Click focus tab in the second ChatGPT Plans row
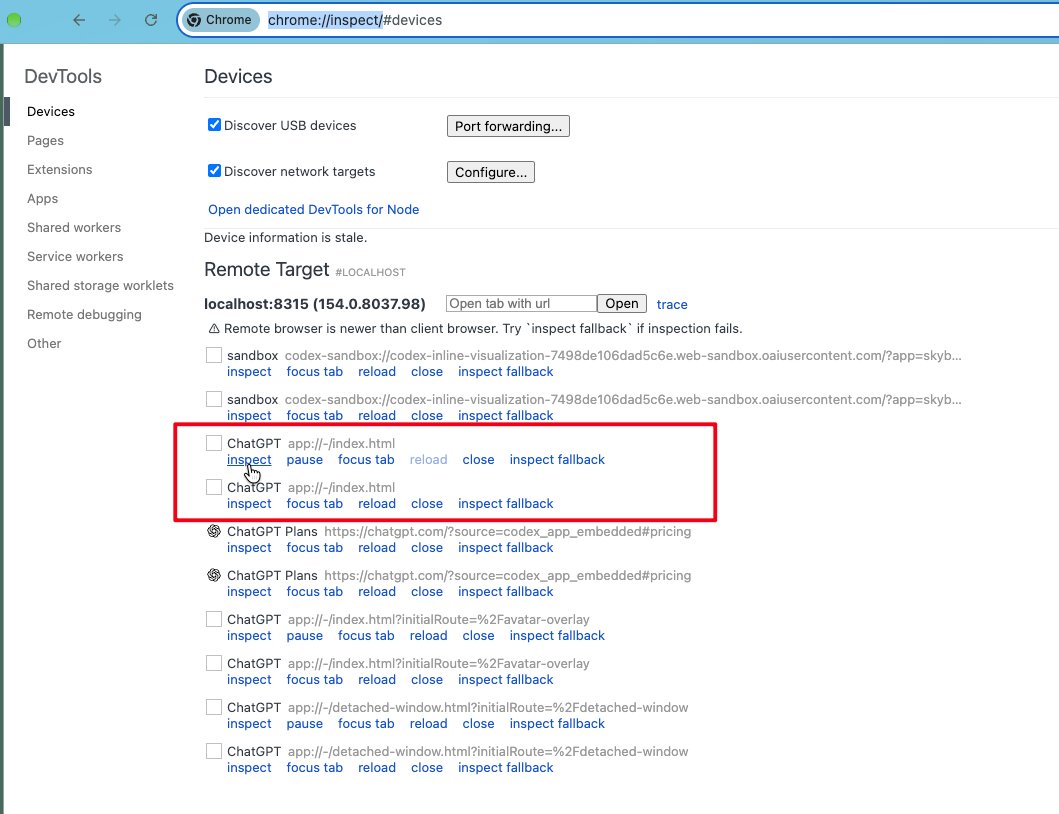Image resolution: width=1059 pixels, height=814 pixels. pyautogui.click(x=315, y=592)
